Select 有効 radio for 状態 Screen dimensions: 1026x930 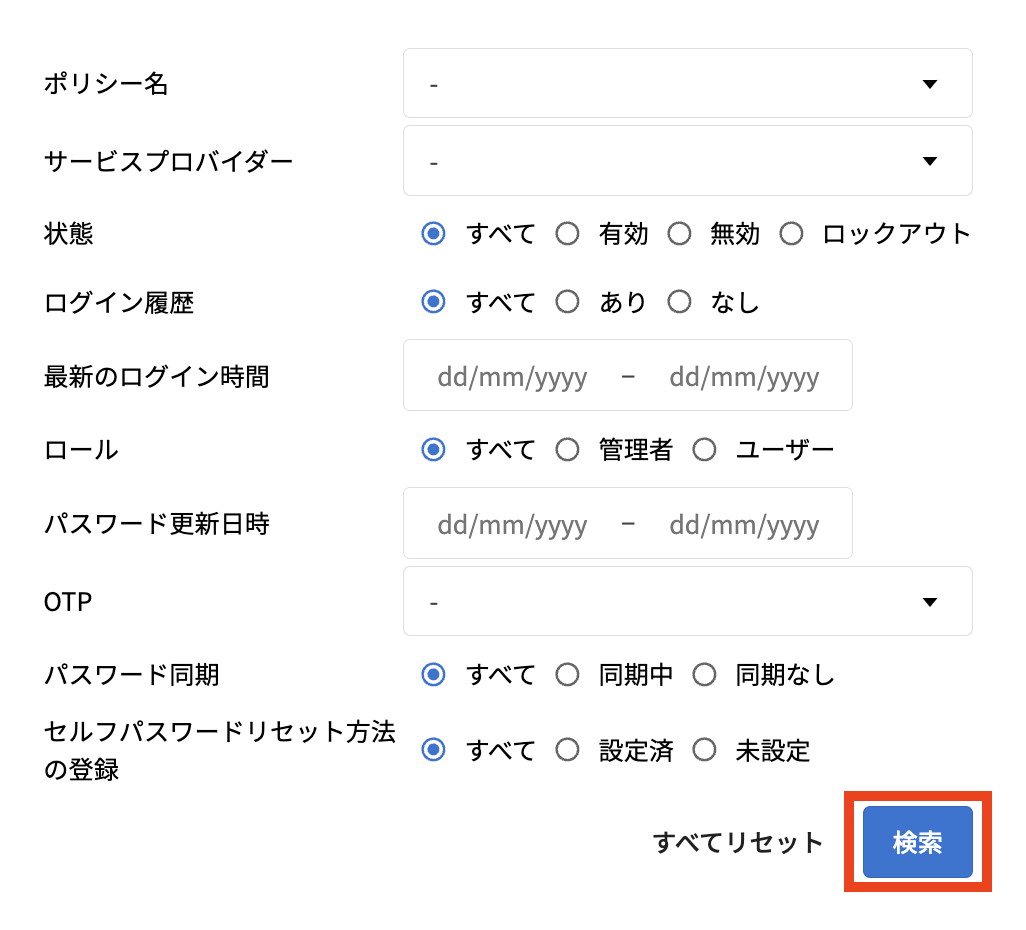568,234
